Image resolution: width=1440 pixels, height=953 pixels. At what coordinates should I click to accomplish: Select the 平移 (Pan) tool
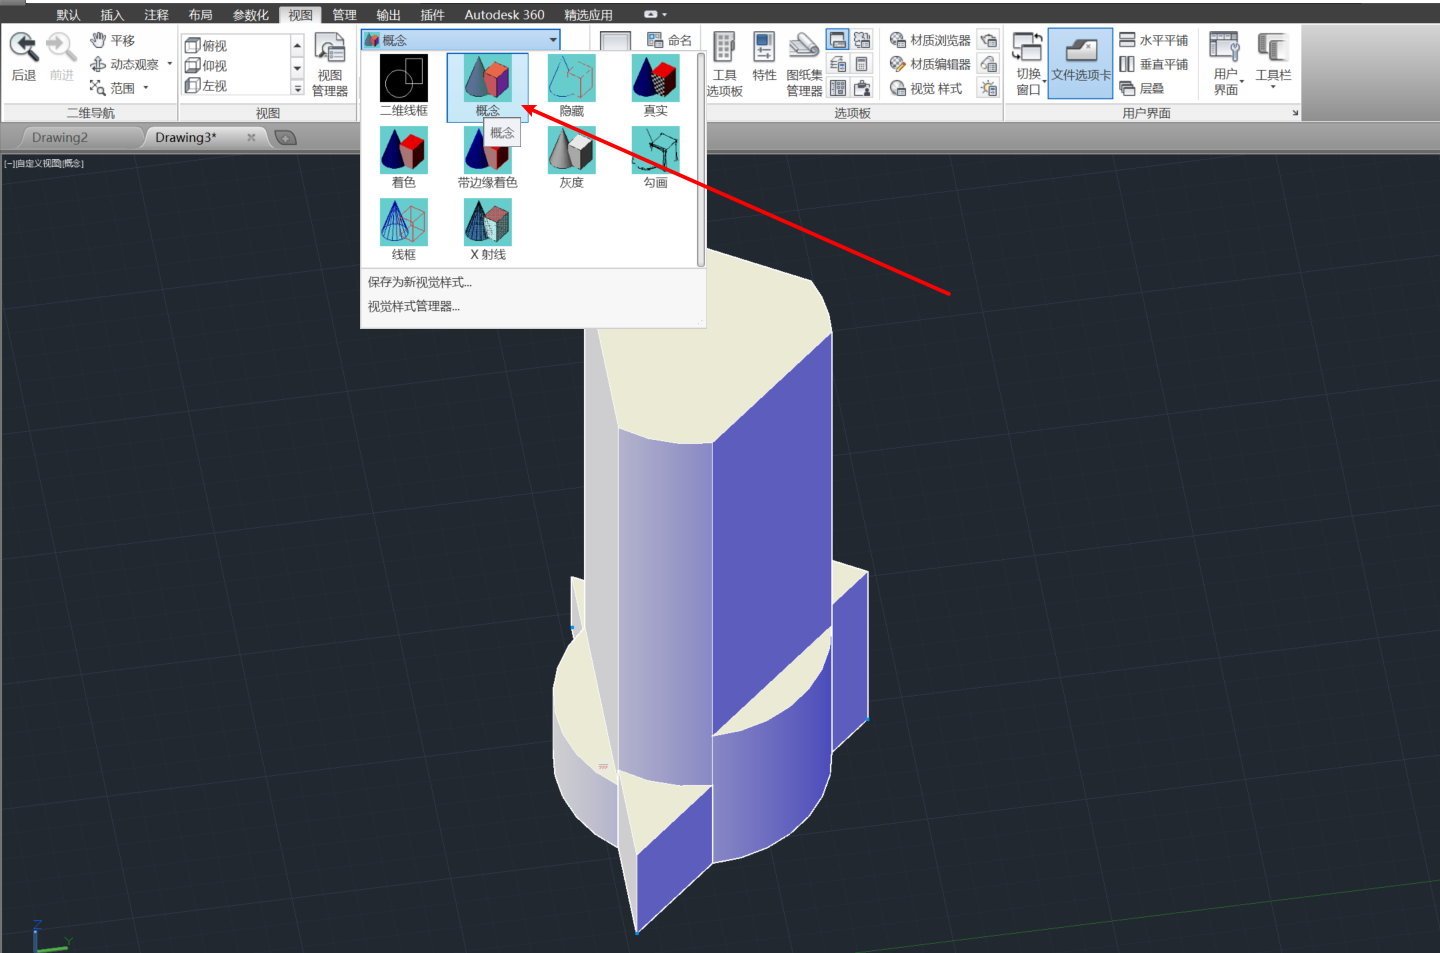[x=112, y=40]
